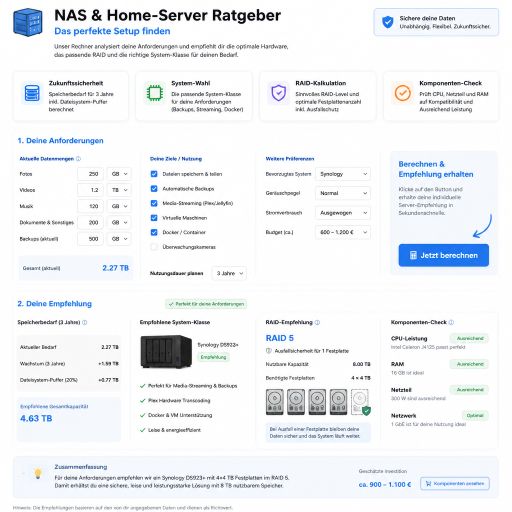Click the Videos amount input field
Screen dimensions: 512x512
click(x=90, y=190)
